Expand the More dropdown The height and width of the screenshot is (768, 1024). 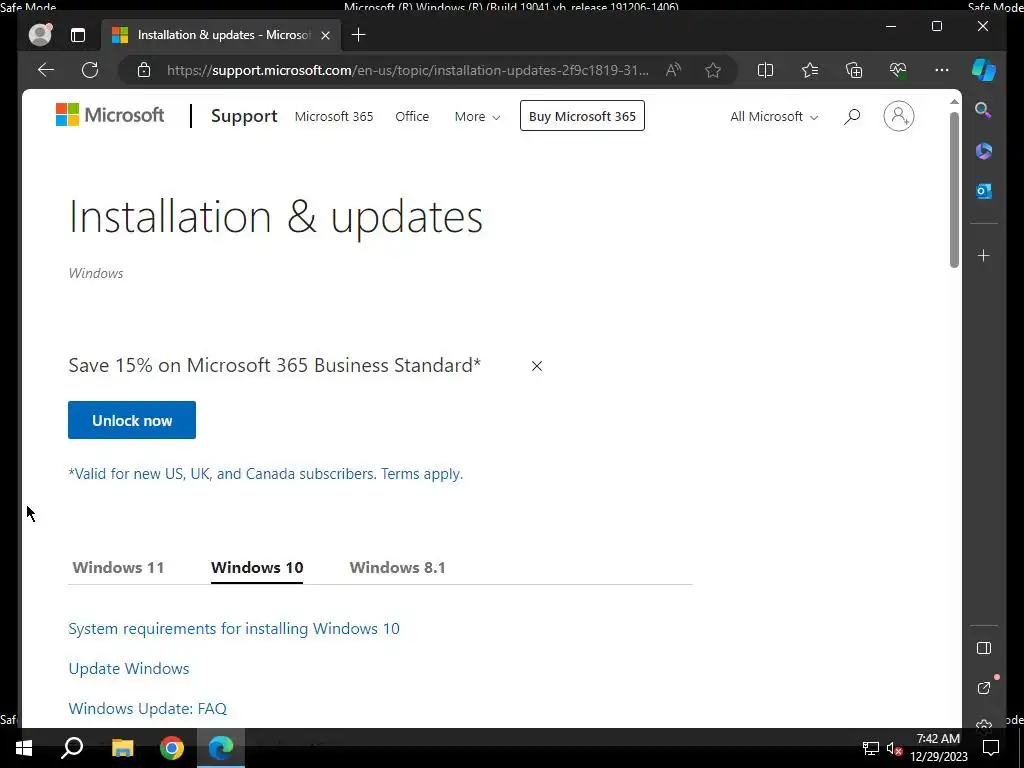(477, 116)
